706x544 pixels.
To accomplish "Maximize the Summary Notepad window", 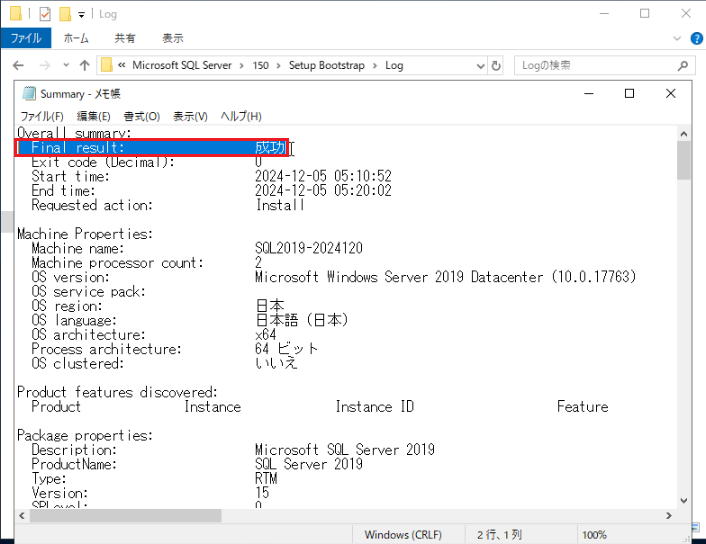I will coord(629,94).
